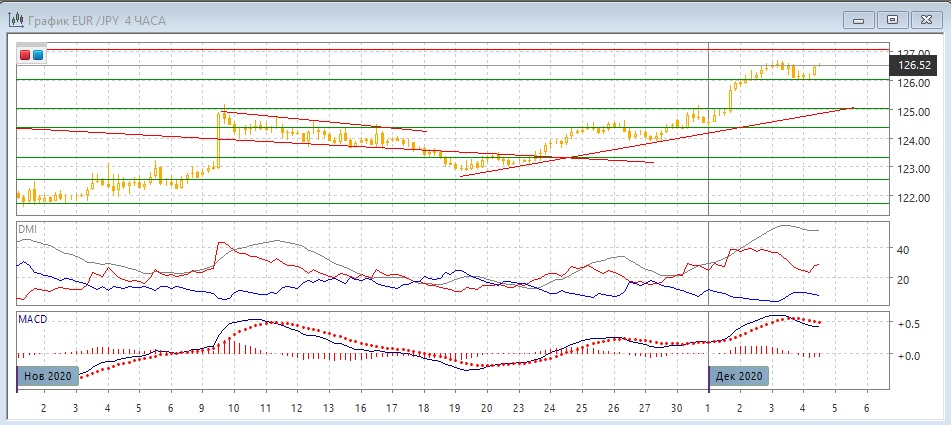Select the current price tag 126.52
The image size is (951, 425).
(913, 65)
